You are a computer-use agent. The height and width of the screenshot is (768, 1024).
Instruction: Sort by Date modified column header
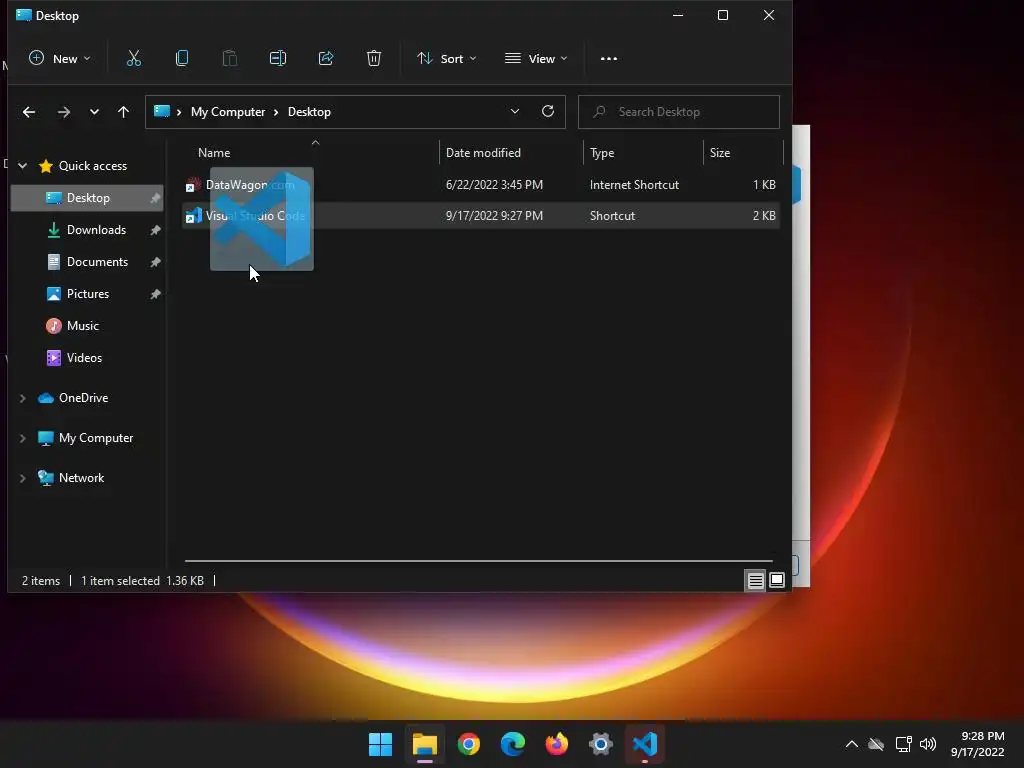tap(483, 153)
